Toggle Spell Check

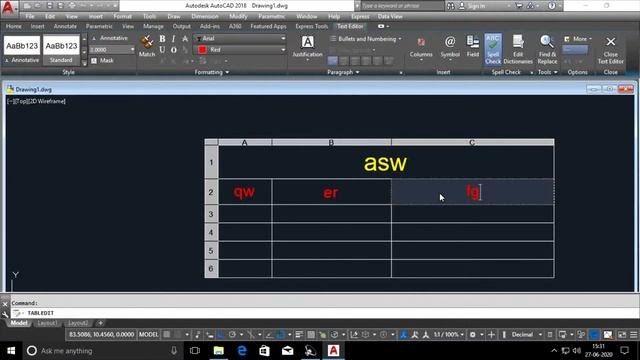pyautogui.click(x=493, y=49)
